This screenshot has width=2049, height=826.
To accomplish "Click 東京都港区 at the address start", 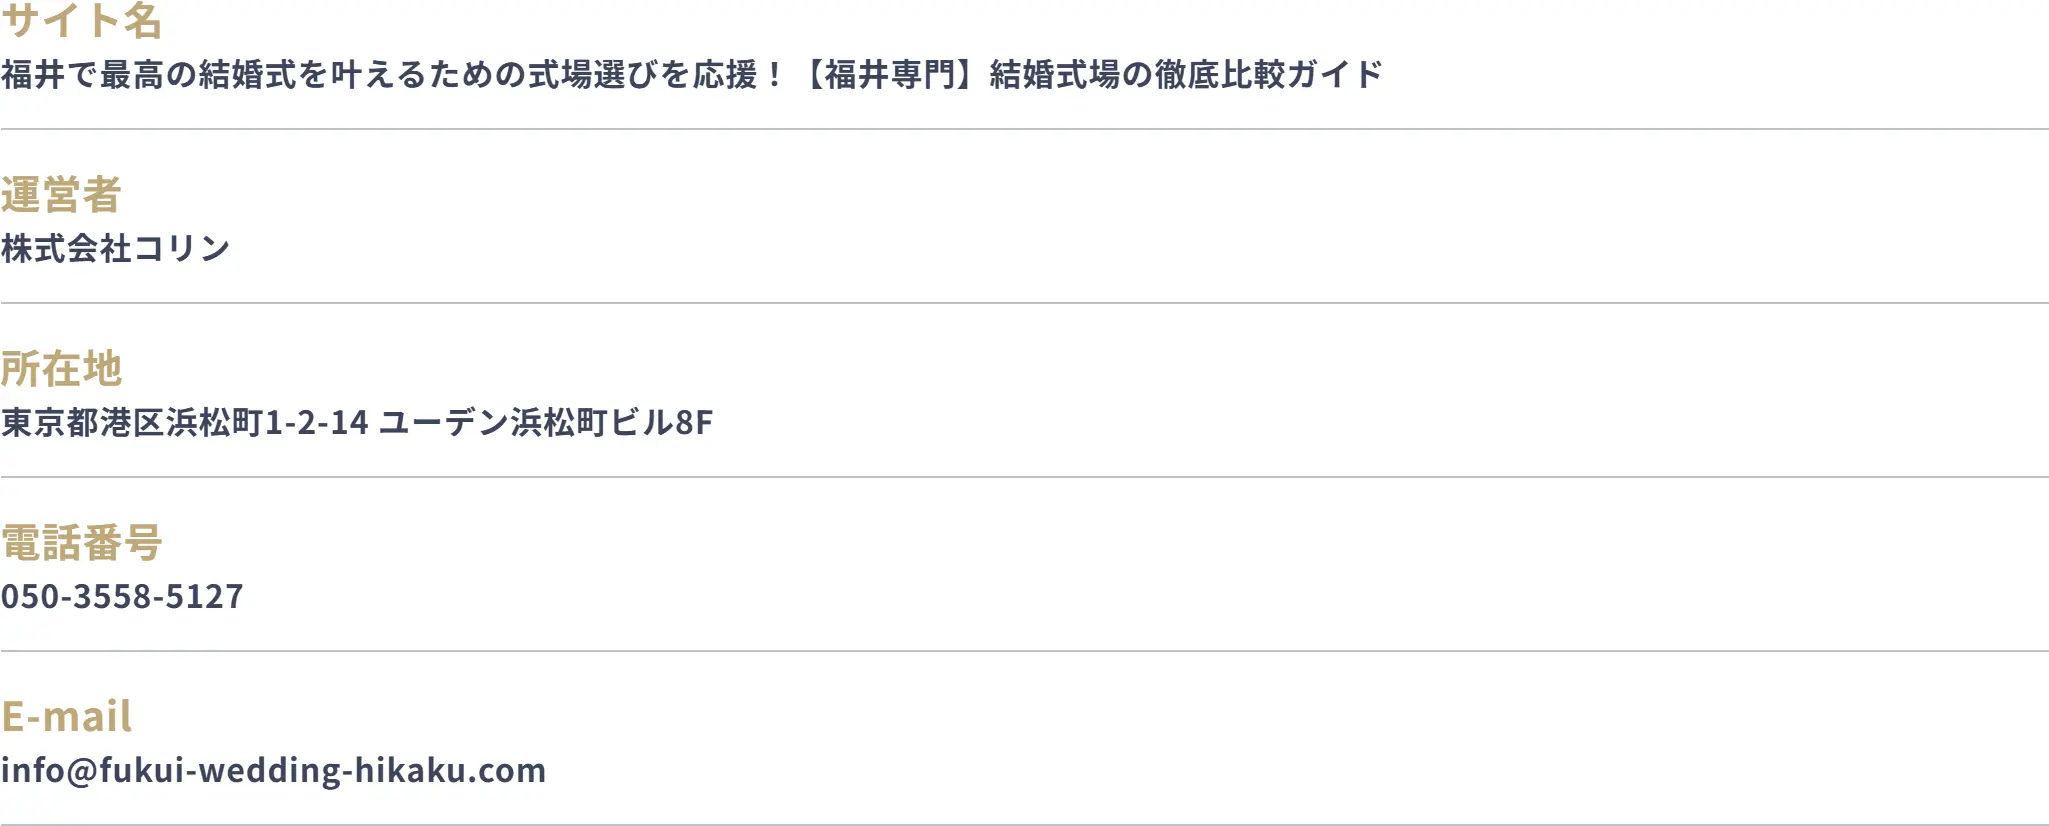I will [82, 423].
